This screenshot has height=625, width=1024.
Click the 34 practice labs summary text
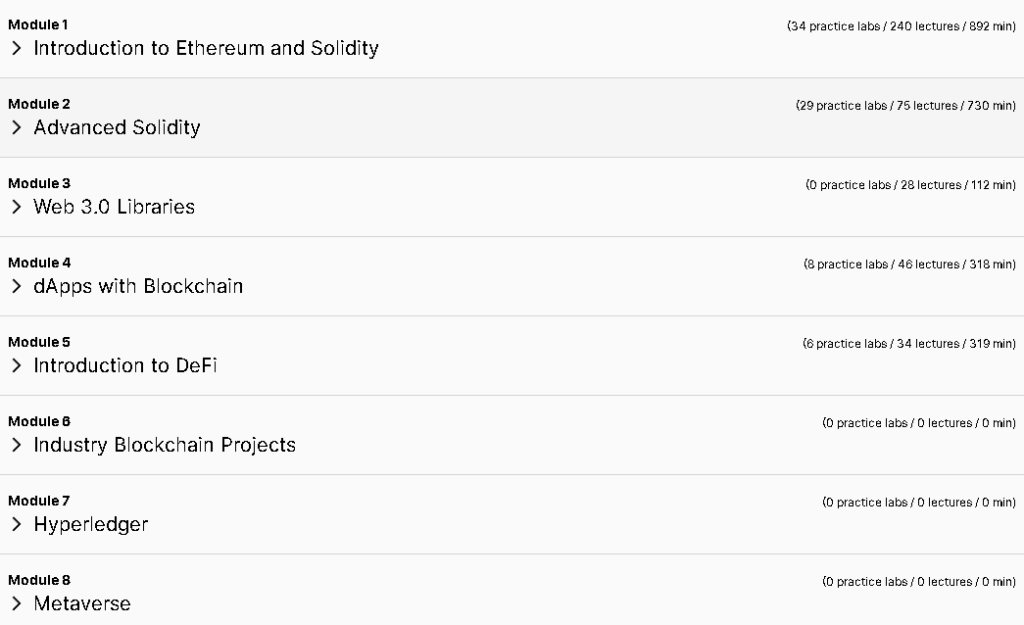pyautogui.click(x=901, y=26)
